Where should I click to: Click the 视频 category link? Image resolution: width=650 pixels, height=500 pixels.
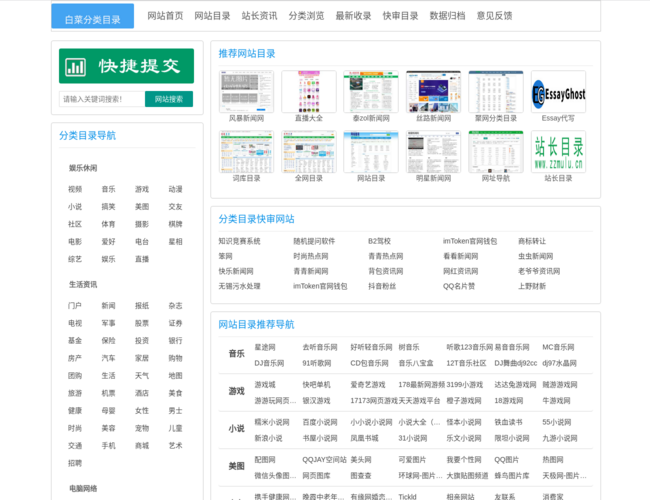(x=75, y=189)
